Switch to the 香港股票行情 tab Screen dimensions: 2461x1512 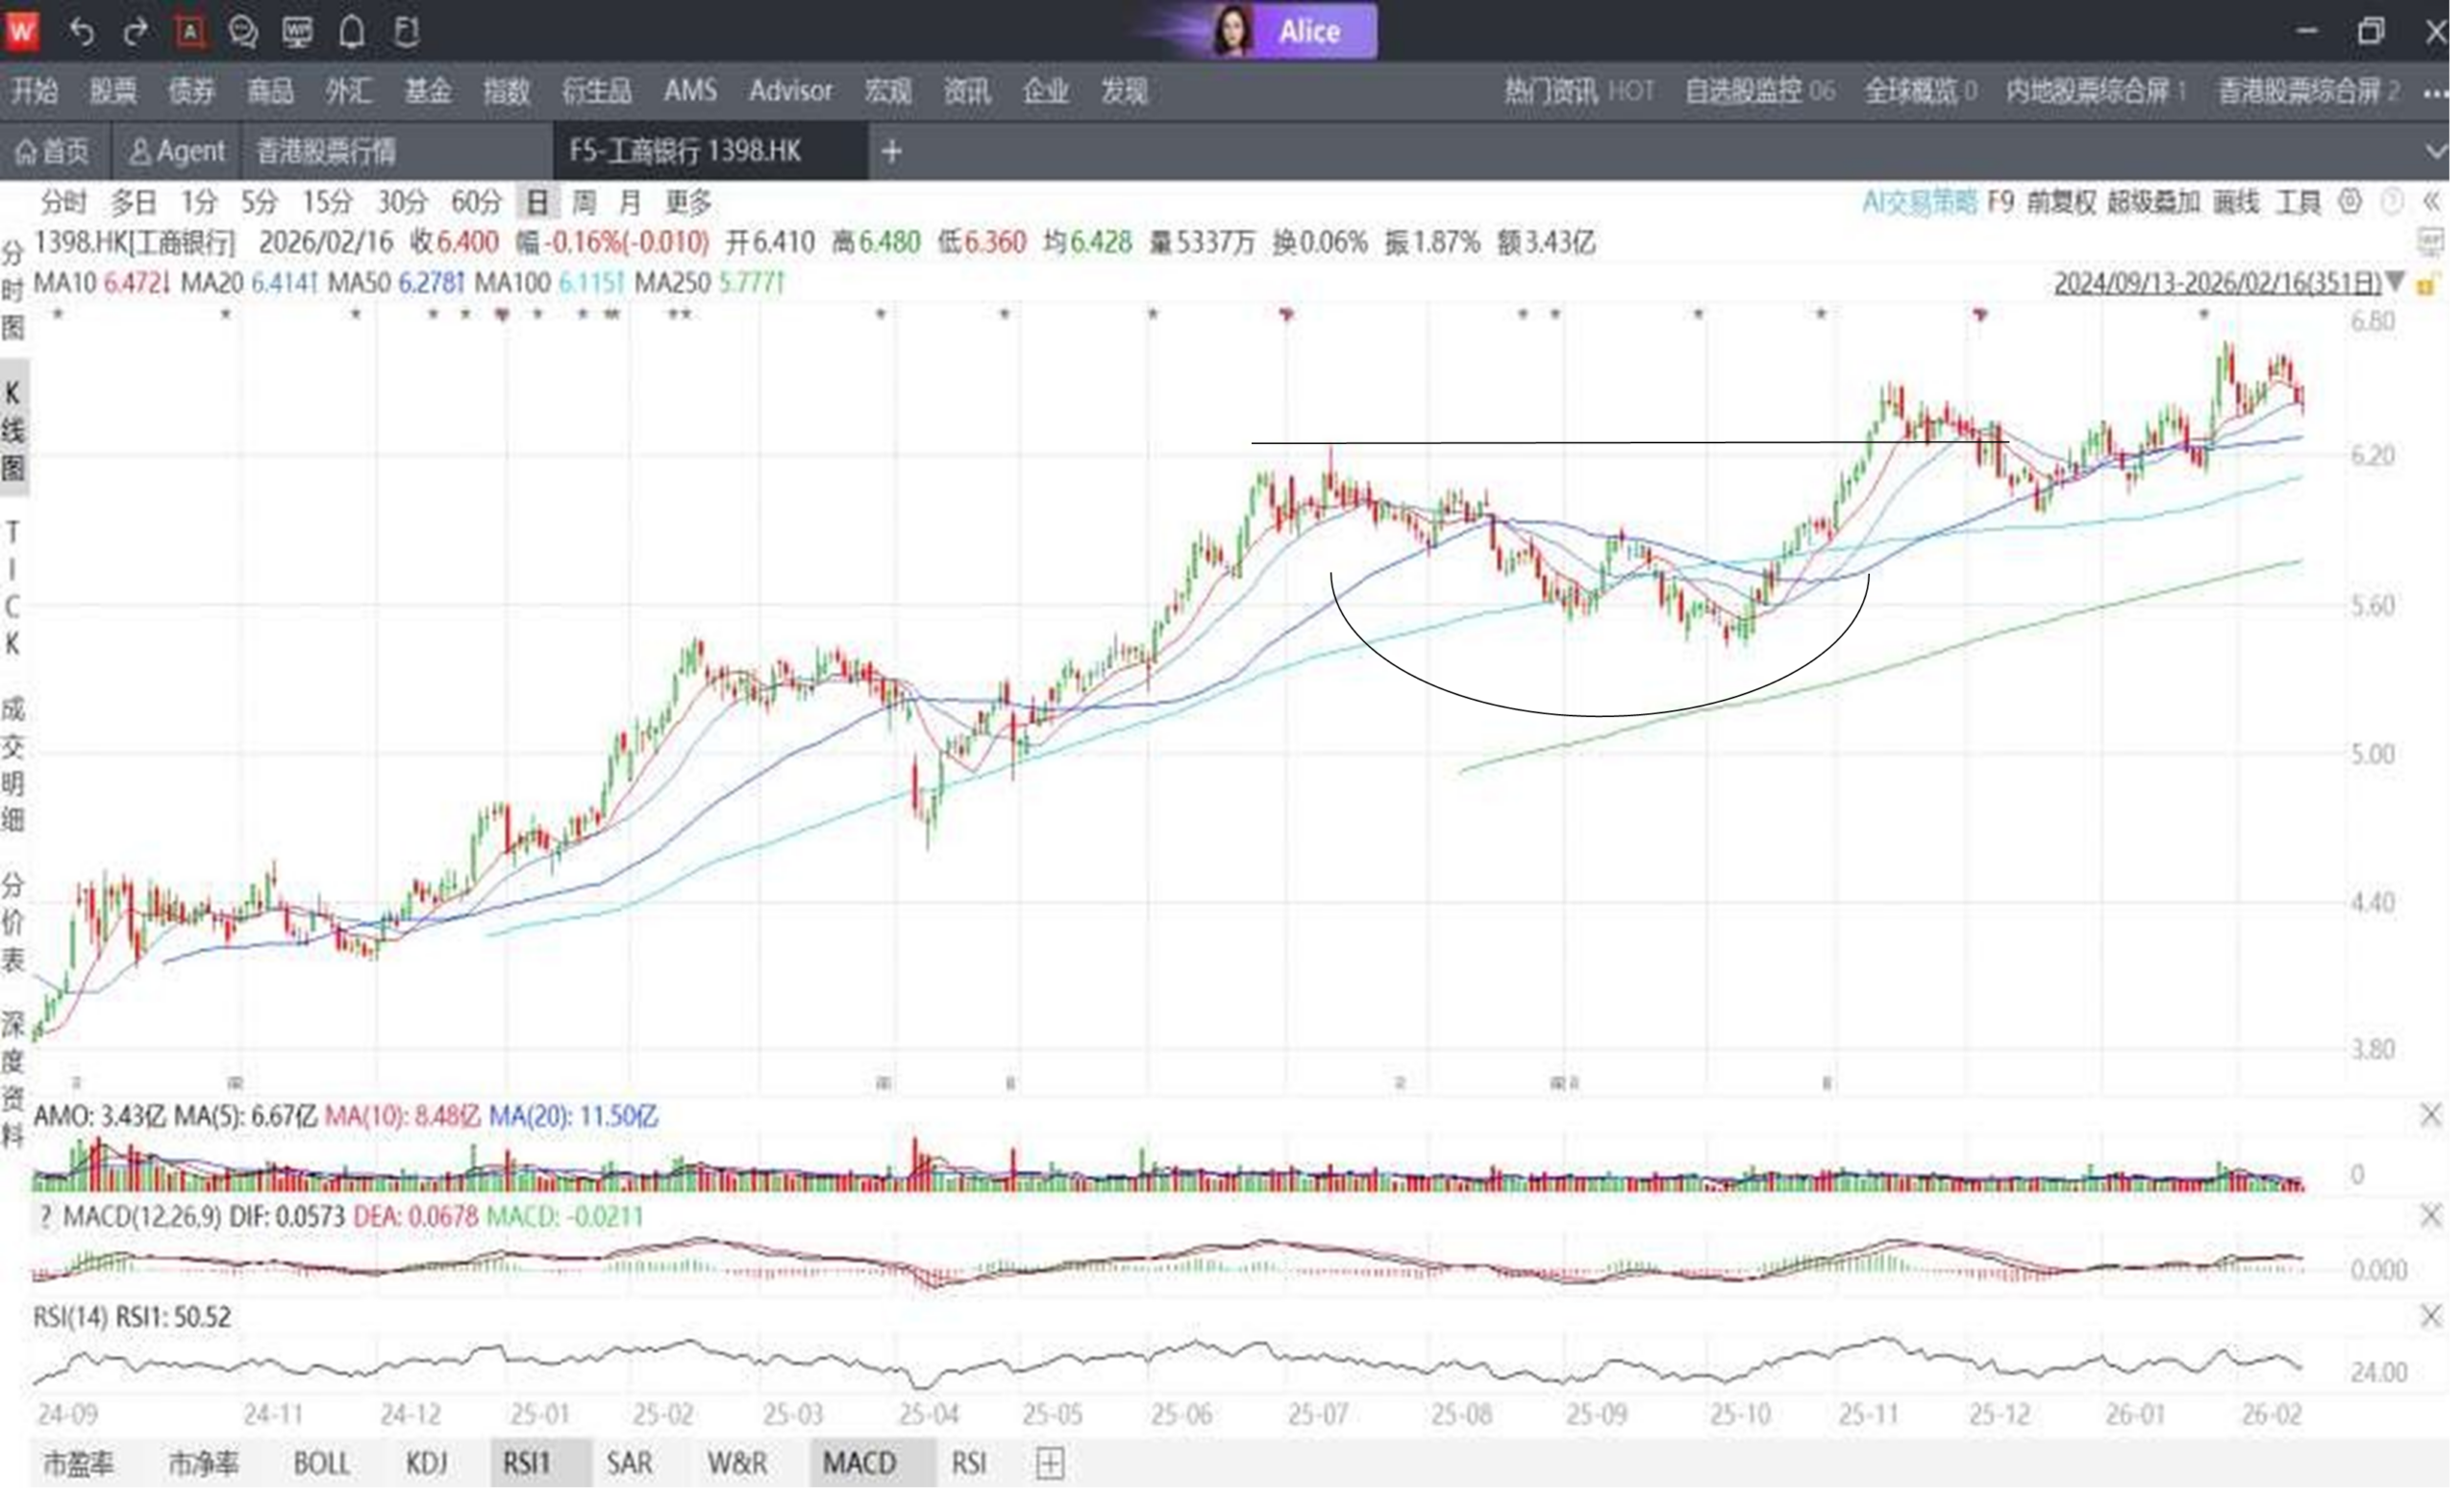[x=326, y=151]
